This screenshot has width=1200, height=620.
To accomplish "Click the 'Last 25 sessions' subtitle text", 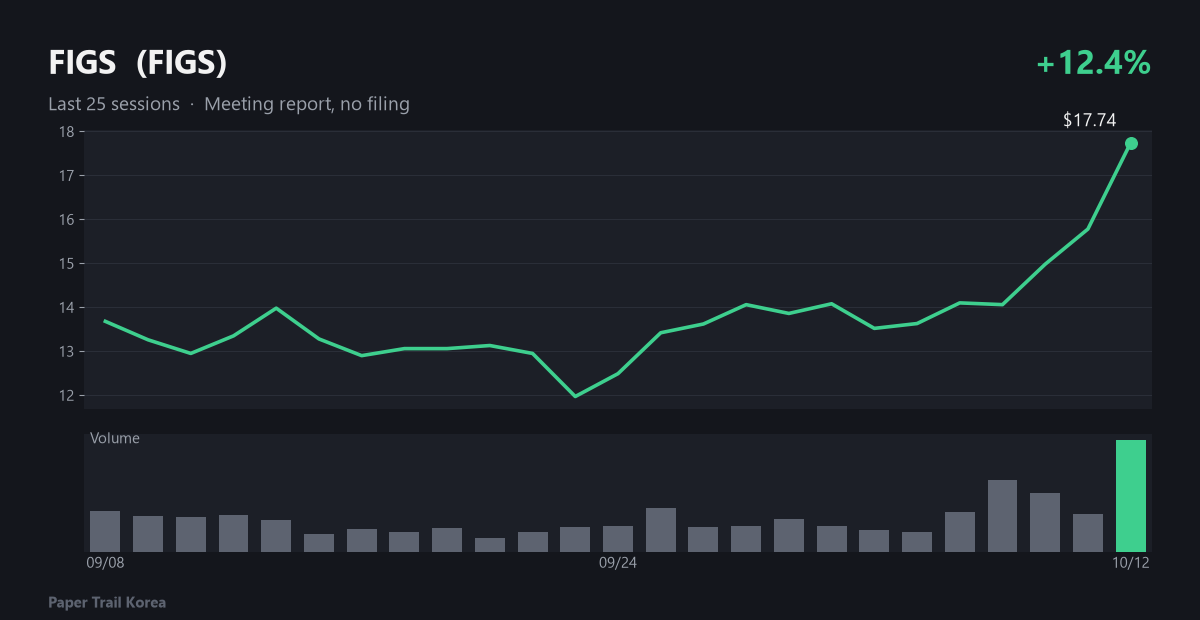I will click(114, 104).
